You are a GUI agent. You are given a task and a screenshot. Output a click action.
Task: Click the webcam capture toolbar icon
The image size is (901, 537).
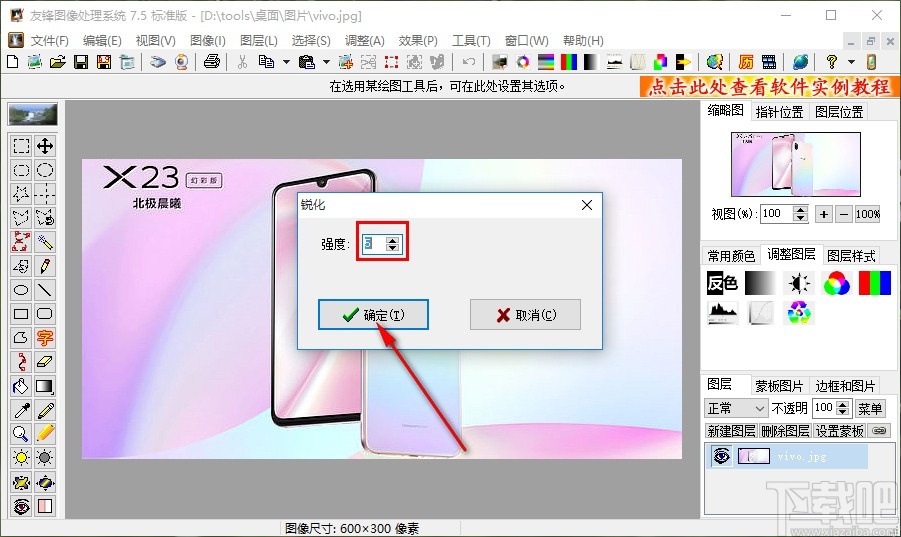(x=182, y=61)
